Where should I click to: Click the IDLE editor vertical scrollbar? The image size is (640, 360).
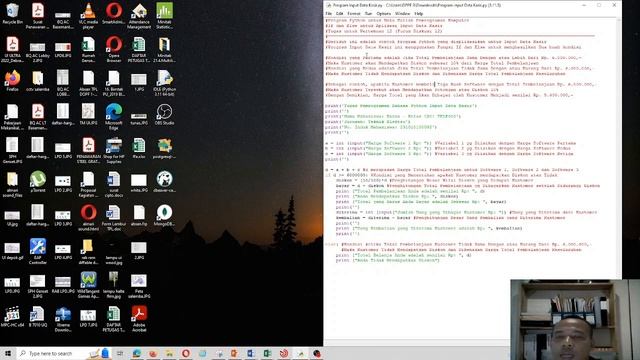[619, 147]
